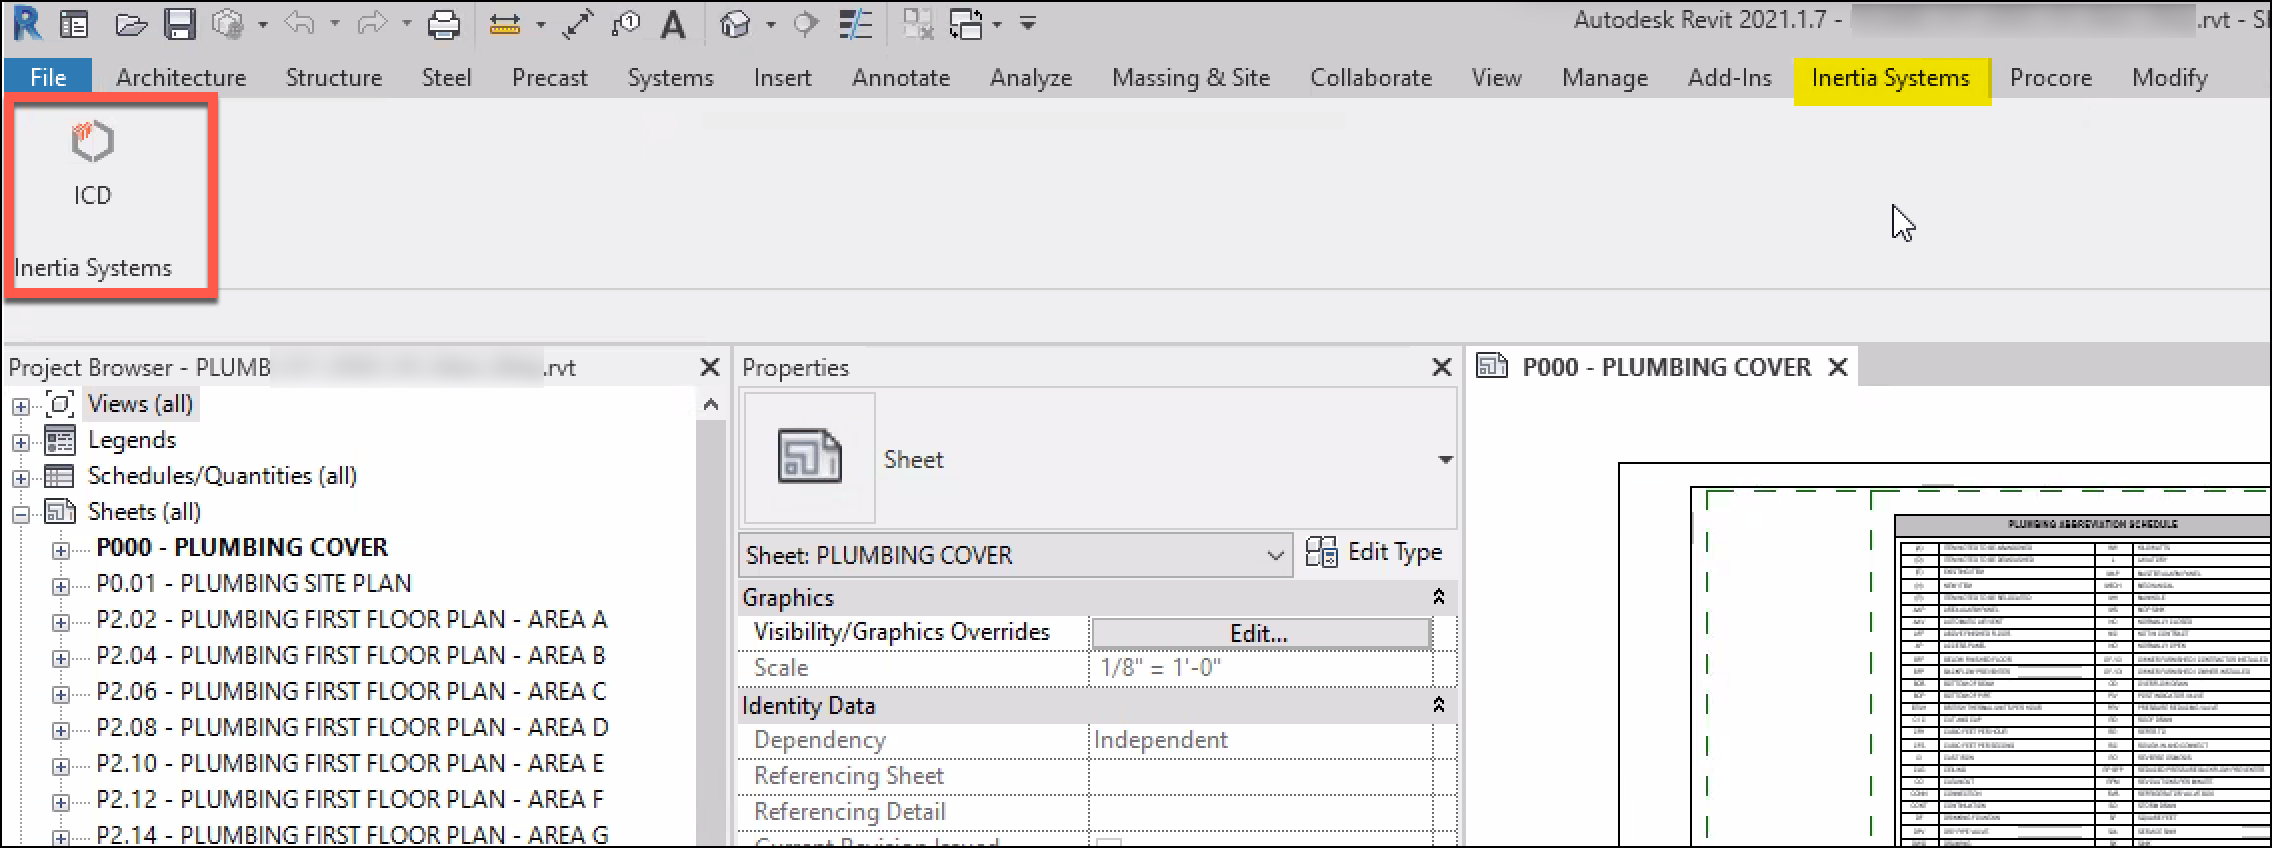Open the Revit Home icon in quick access toolbar
Image resolution: width=2272 pixels, height=848 pixels.
tap(74, 23)
